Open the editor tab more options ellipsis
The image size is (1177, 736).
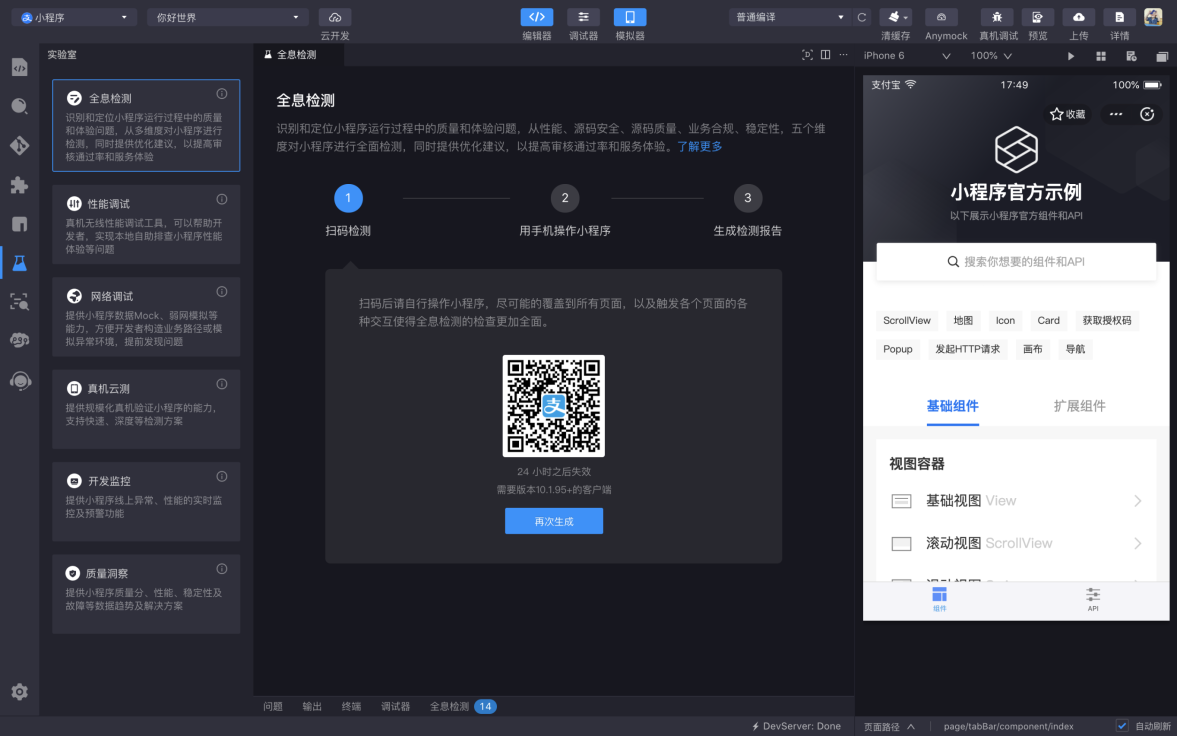tap(844, 55)
